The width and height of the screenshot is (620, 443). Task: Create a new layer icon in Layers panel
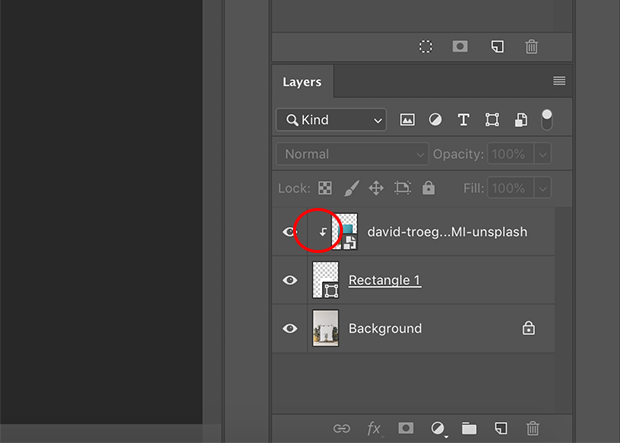pos(501,428)
